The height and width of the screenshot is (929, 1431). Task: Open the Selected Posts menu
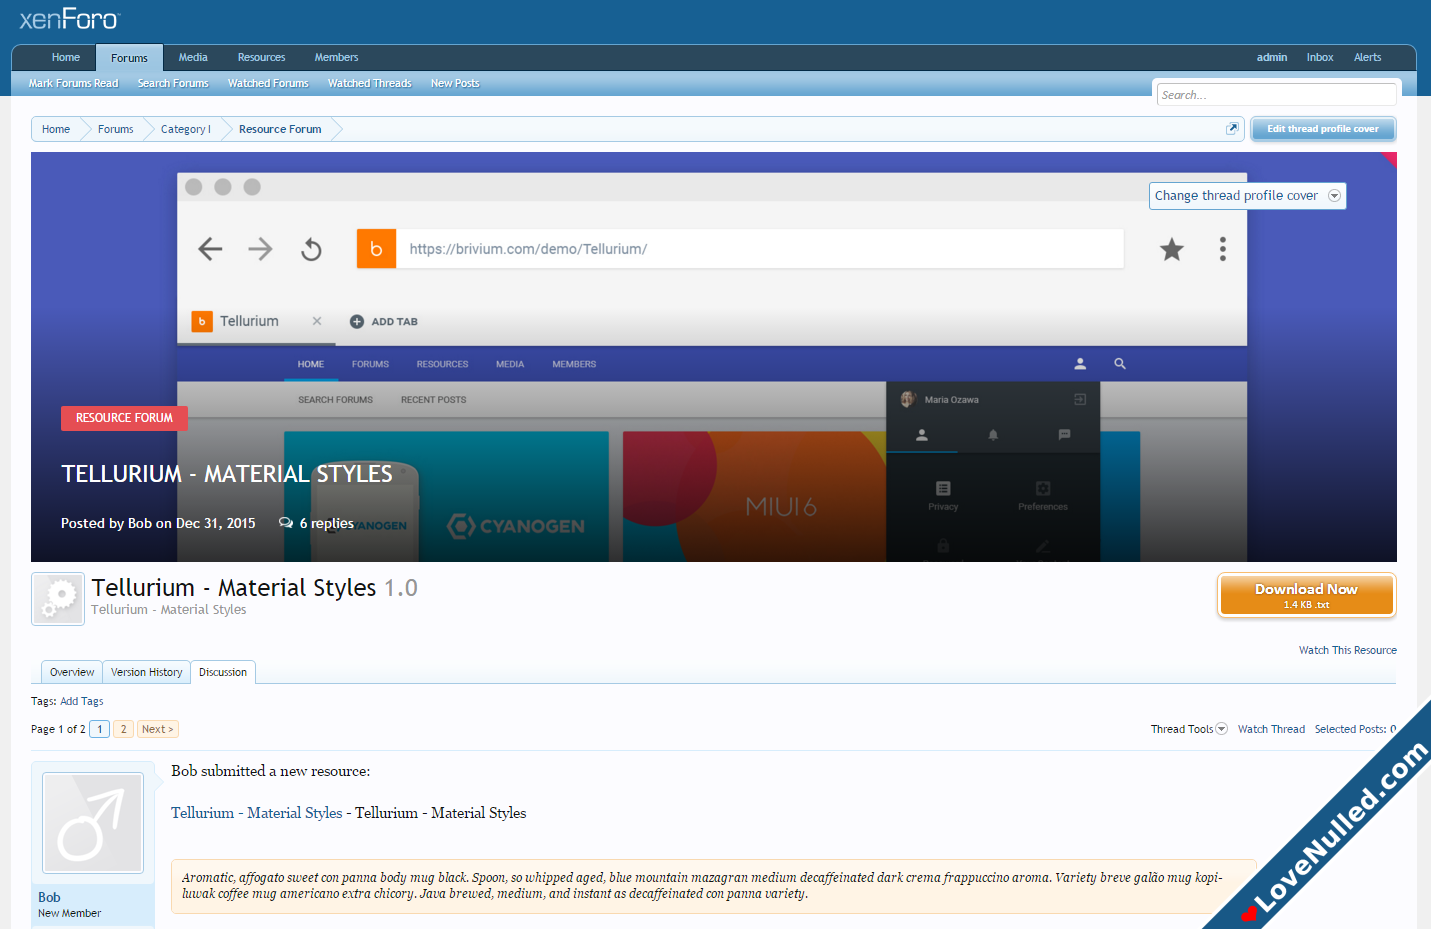tap(1355, 729)
